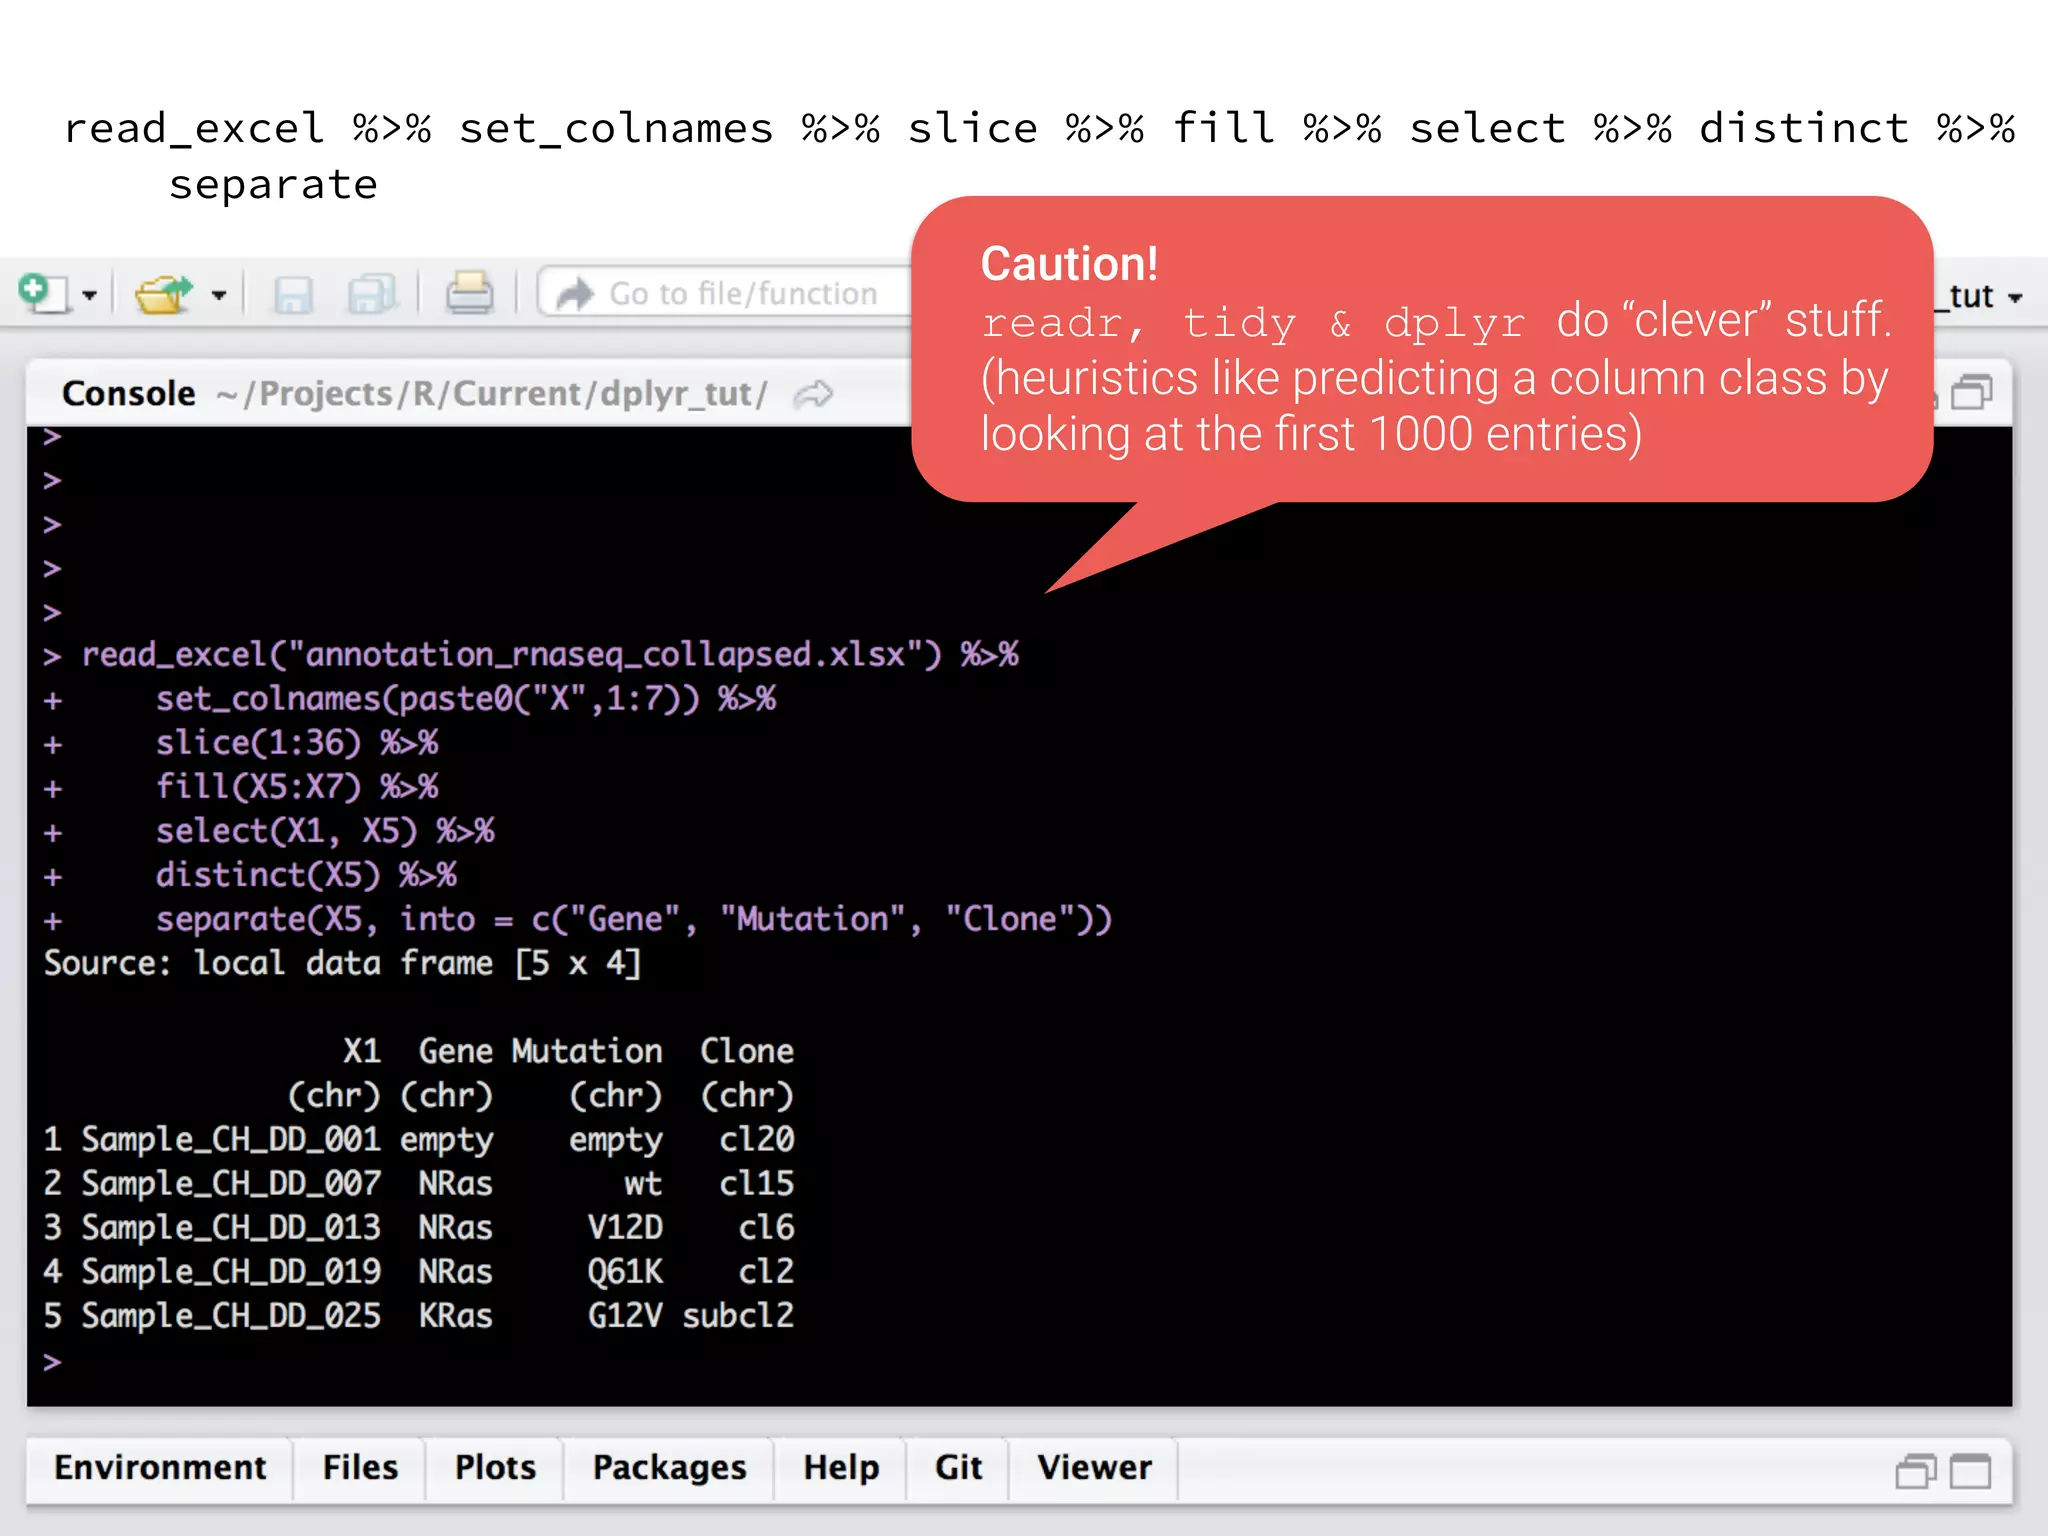This screenshot has width=2048, height=1536.
Task: Click the Clone column header
Action: coord(747,1052)
